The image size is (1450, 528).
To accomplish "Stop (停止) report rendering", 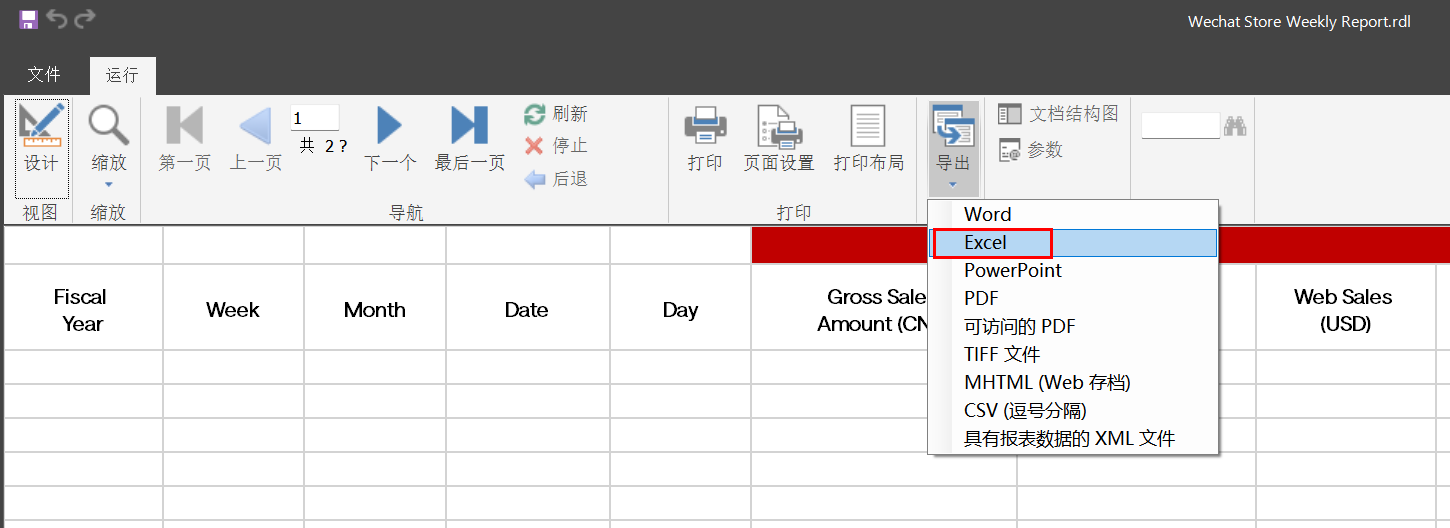I will click(556, 146).
